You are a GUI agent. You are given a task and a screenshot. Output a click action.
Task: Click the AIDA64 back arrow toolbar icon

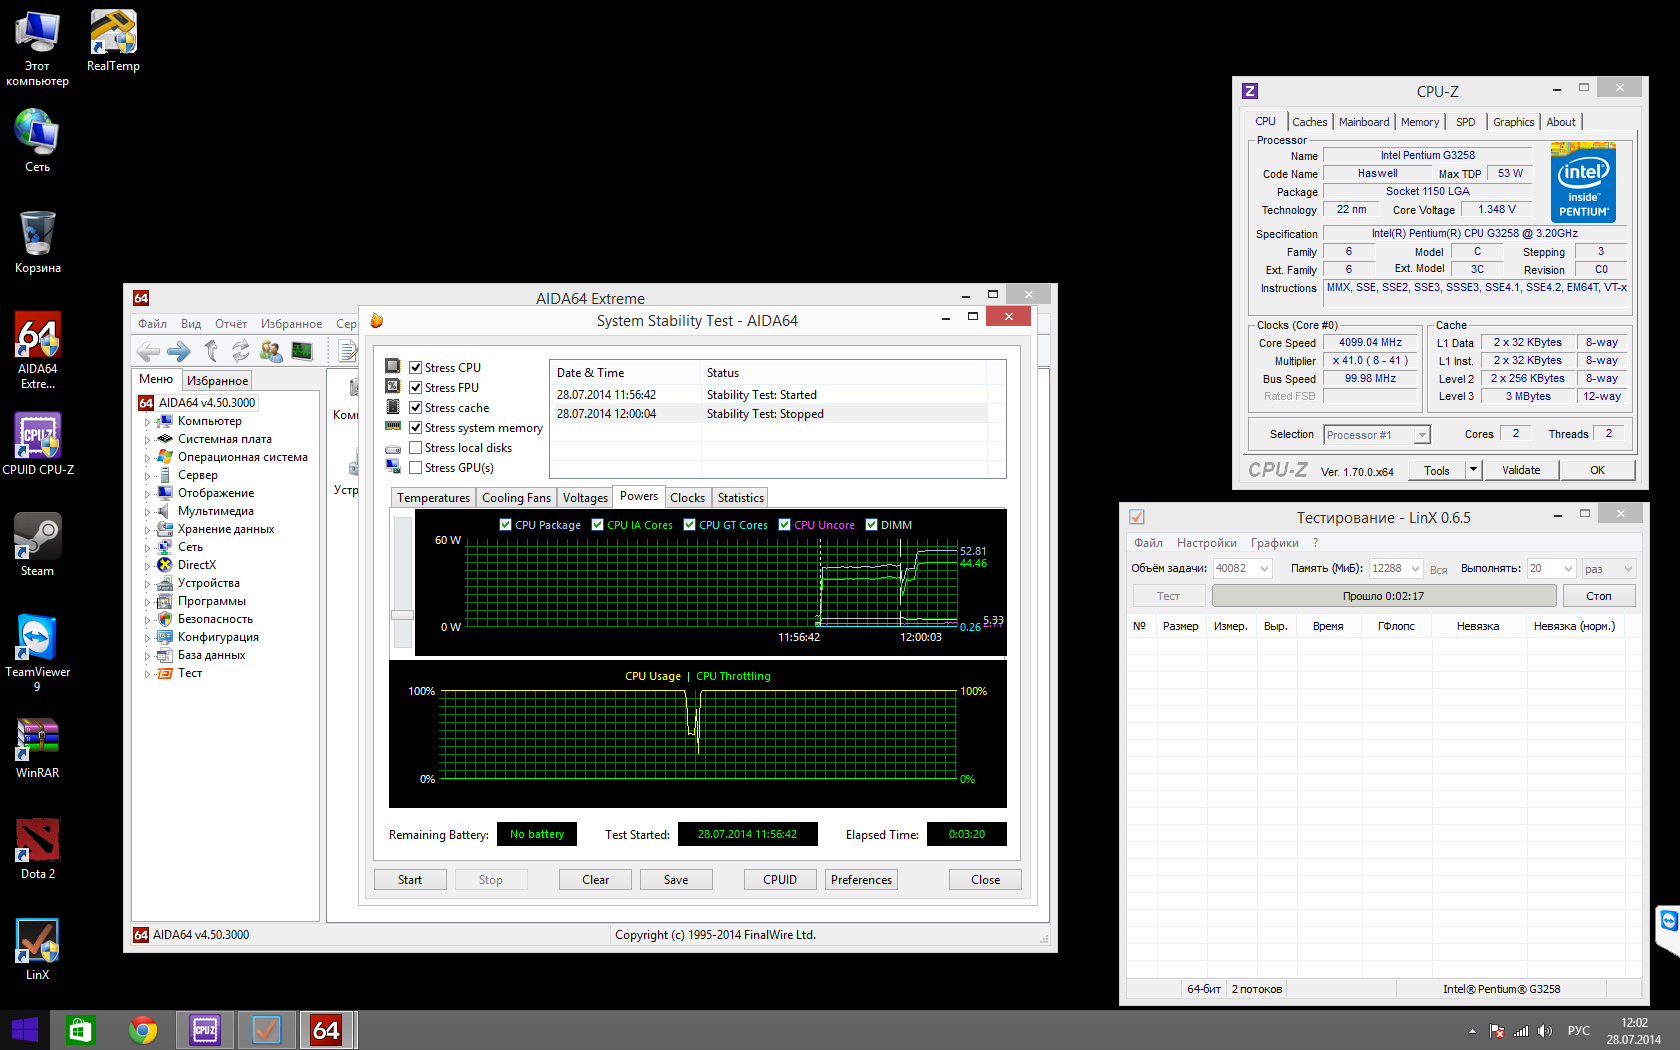[x=148, y=351]
